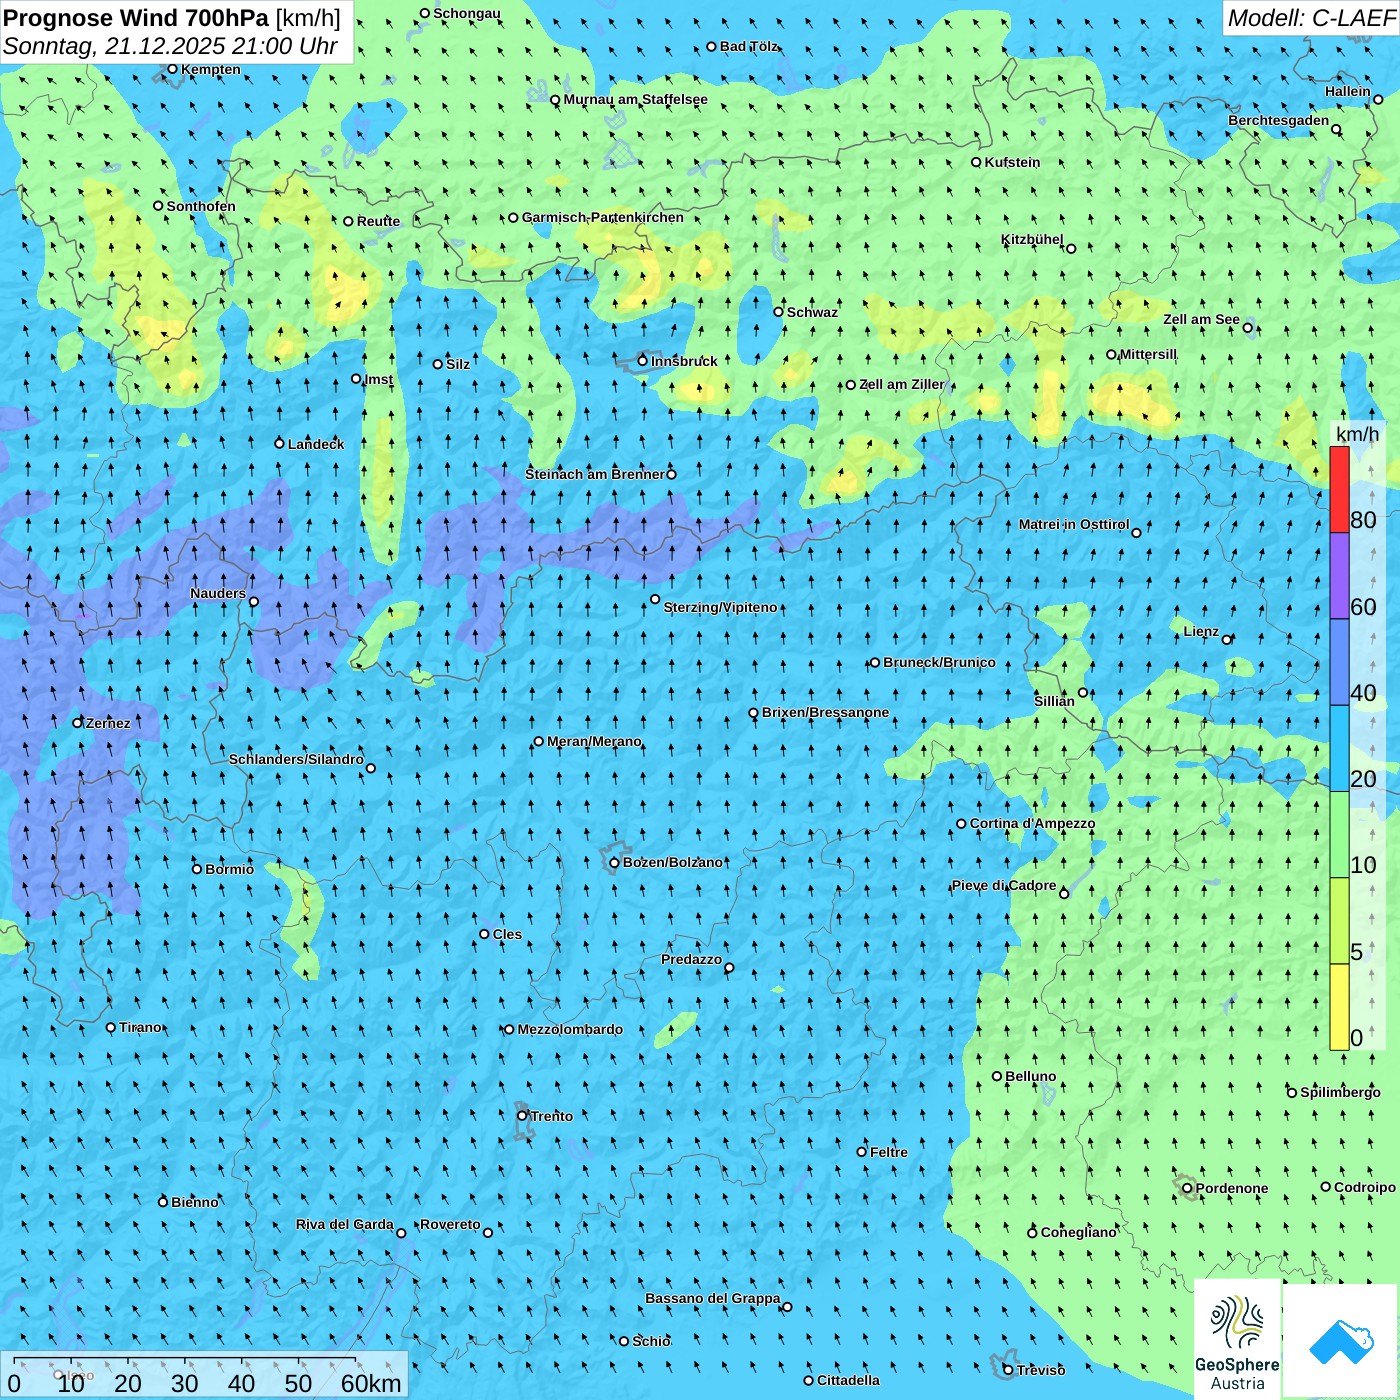Click the light green legend band near 10
1400x1400 pixels.
click(x=1339, y=835)
